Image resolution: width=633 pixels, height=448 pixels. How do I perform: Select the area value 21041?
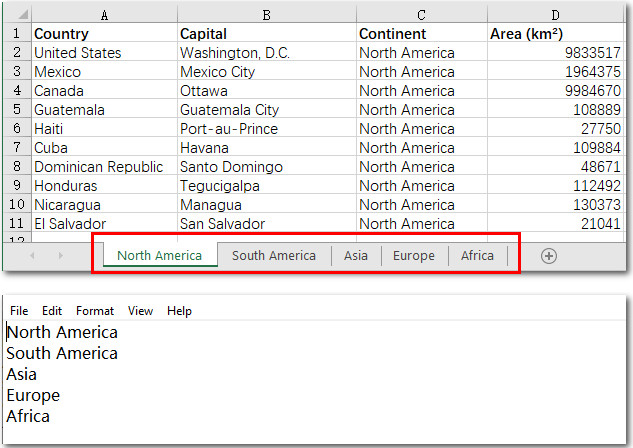(555, 223)
